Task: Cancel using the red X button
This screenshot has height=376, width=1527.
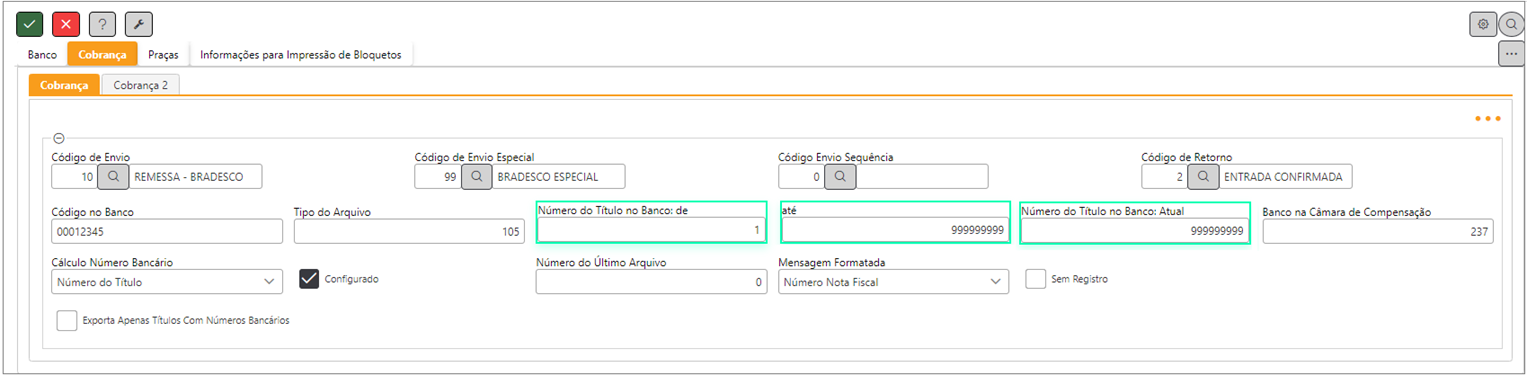Action: (x=66, y=24)
